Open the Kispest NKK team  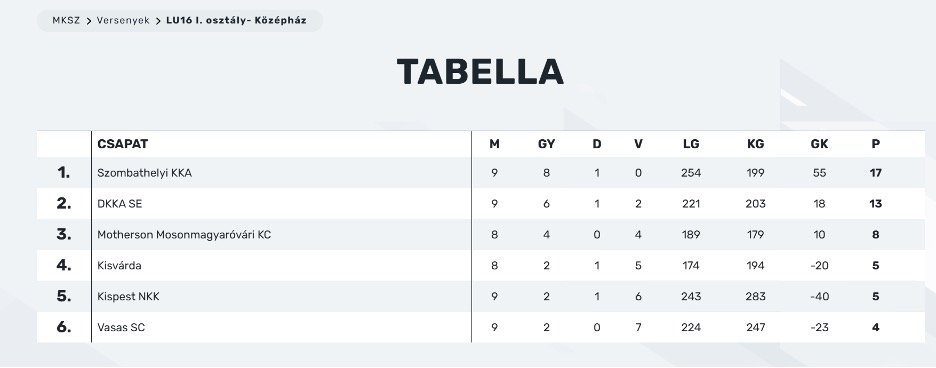click(128, 297)
